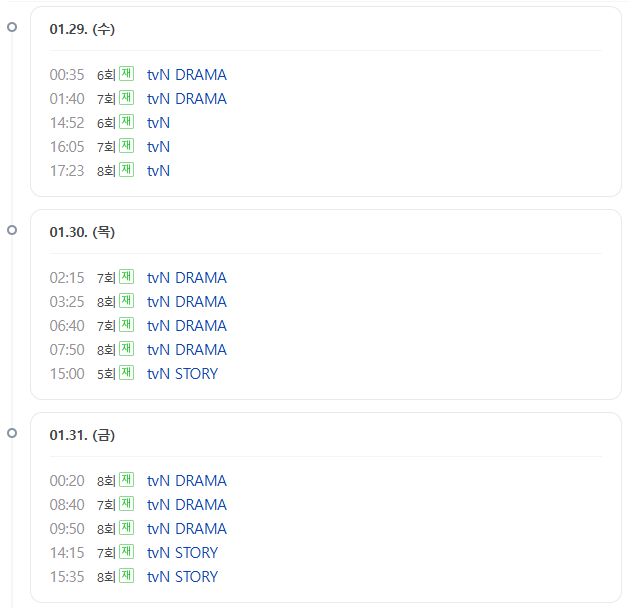Click the 07:50 broadcast time
This screenshot has height=608, width=629.
67,350
